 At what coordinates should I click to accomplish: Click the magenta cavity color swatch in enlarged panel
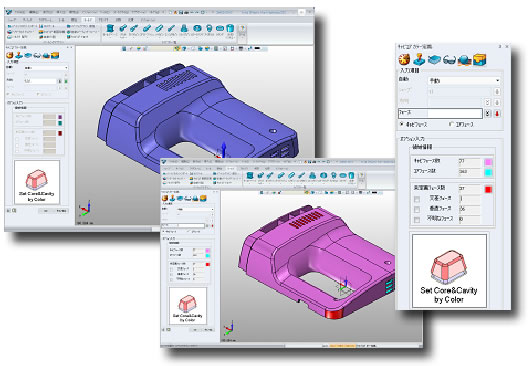[x=488, y=162]
